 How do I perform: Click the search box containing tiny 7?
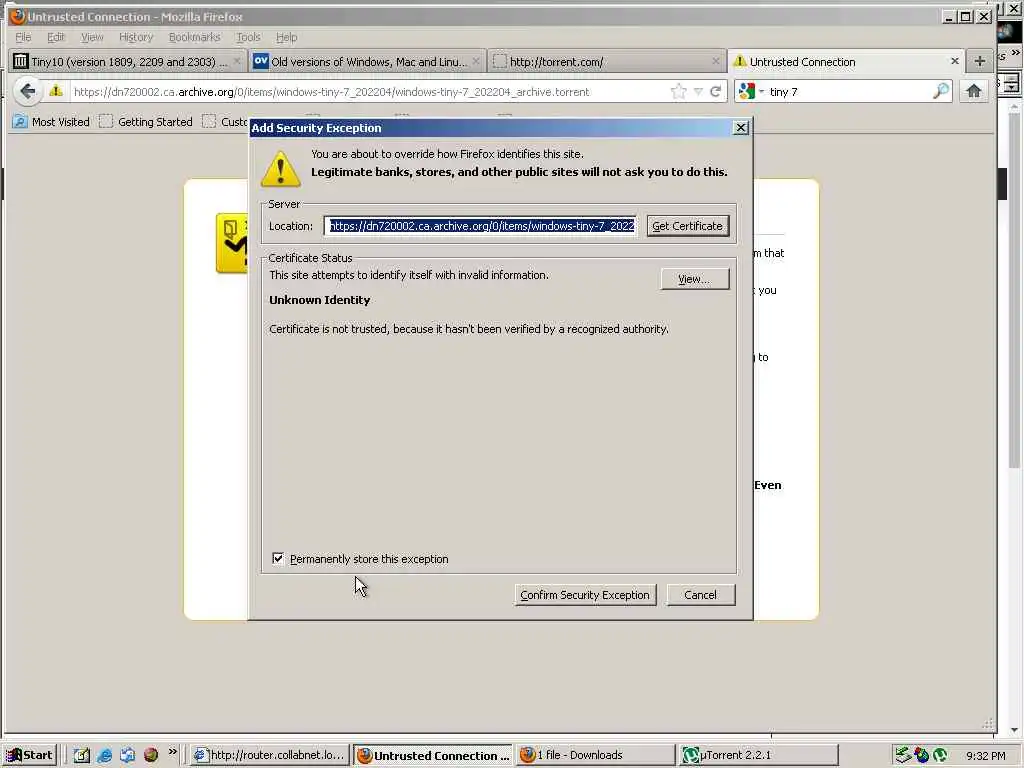point(848,92)
